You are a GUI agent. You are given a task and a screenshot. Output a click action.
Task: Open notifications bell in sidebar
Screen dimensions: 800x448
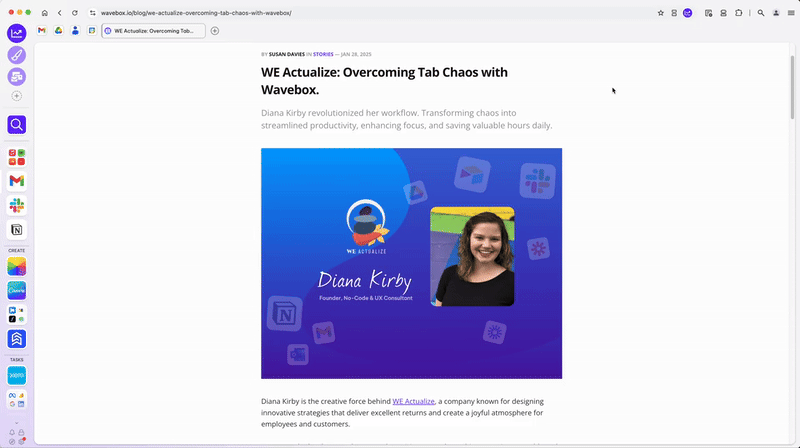[12, 433]
